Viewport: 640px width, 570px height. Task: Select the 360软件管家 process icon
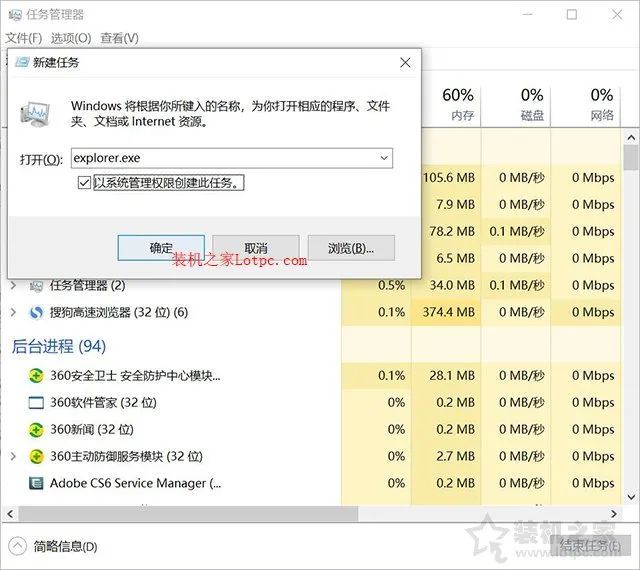click(36, 403)
